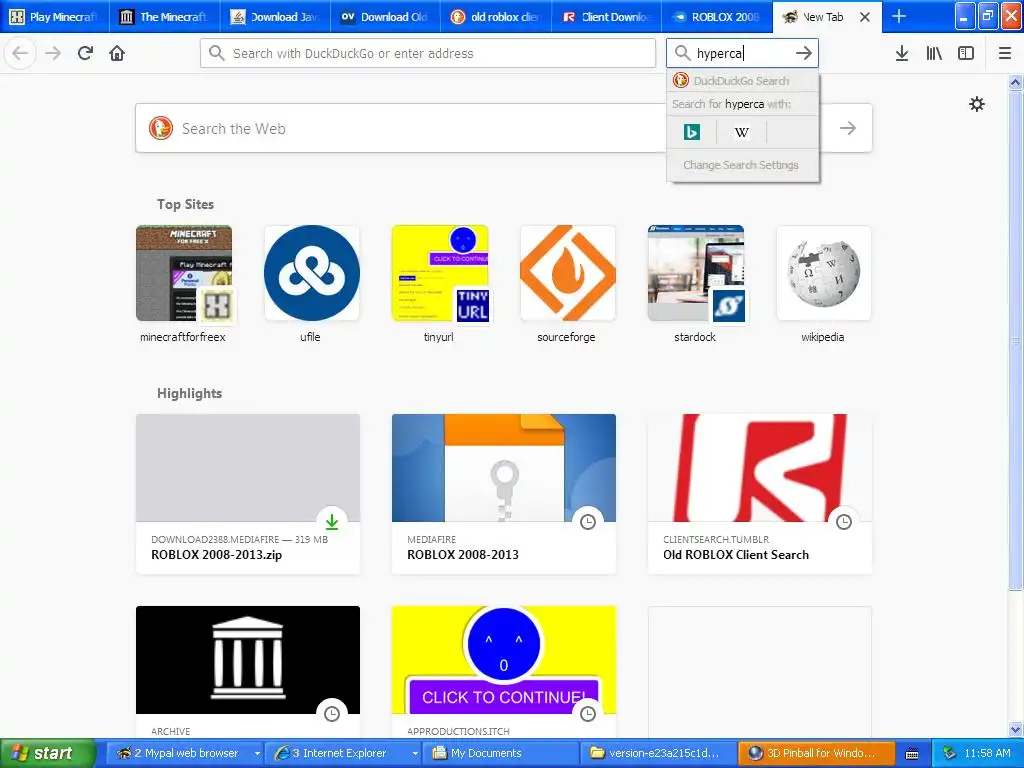Submit search with the arrow in search box
Viewport: 1024px width, 768px height.
point(804,53)
